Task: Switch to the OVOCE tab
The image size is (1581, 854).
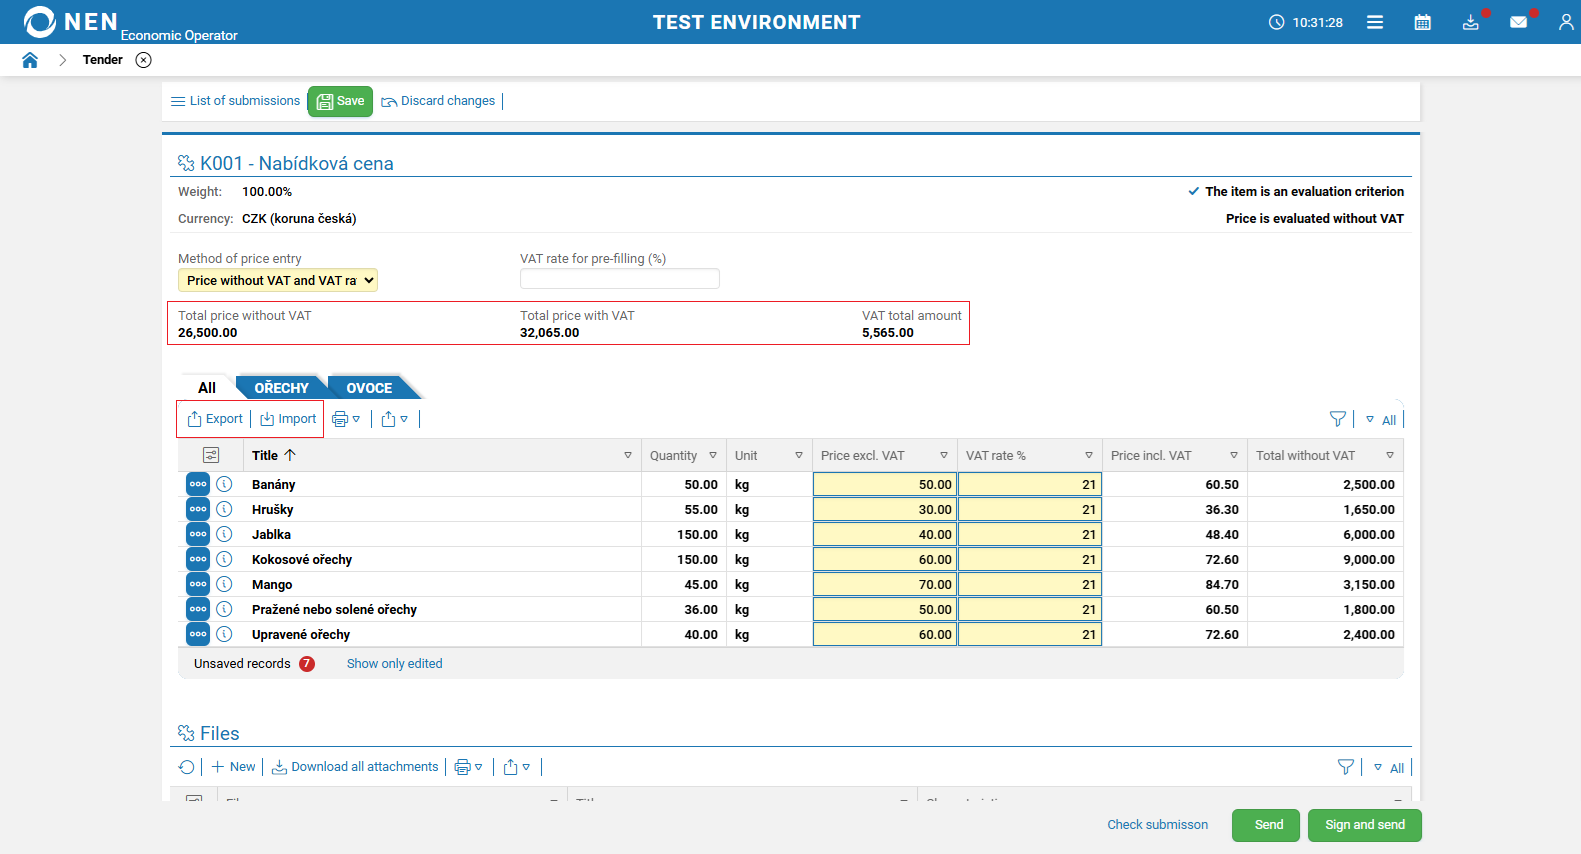Action: point(369,388)
